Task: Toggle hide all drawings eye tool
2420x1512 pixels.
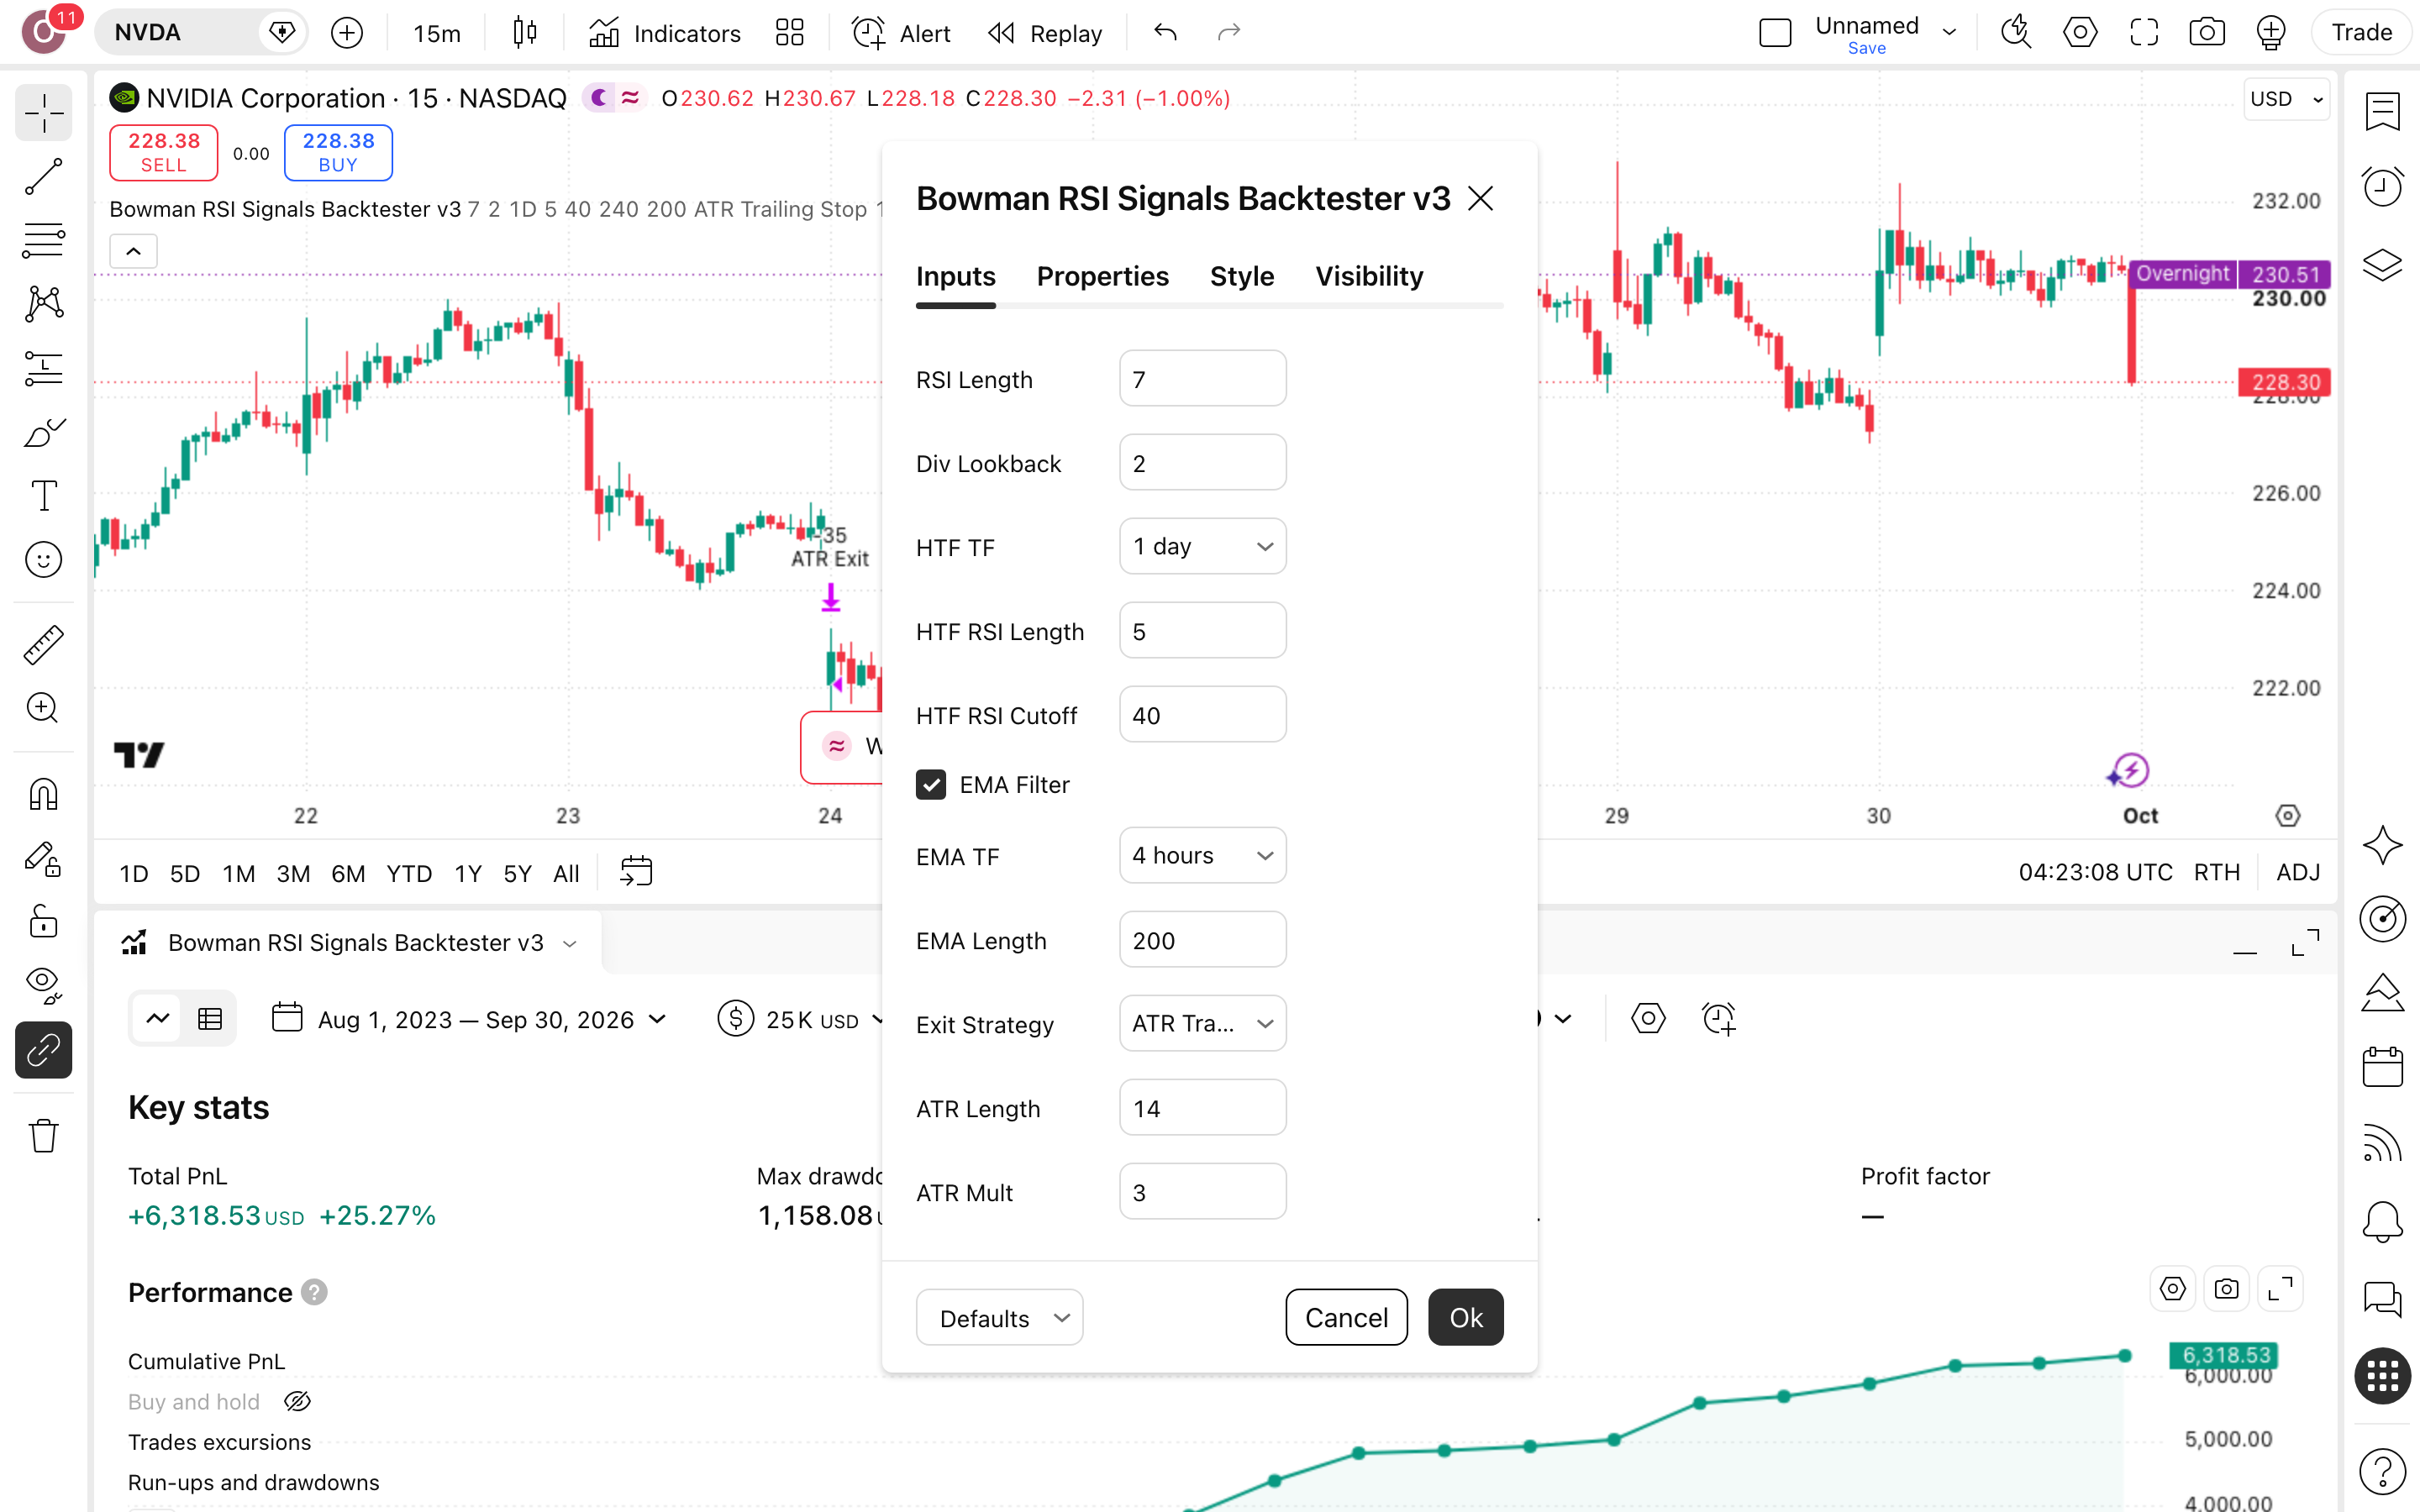Action: coord(43,985)
